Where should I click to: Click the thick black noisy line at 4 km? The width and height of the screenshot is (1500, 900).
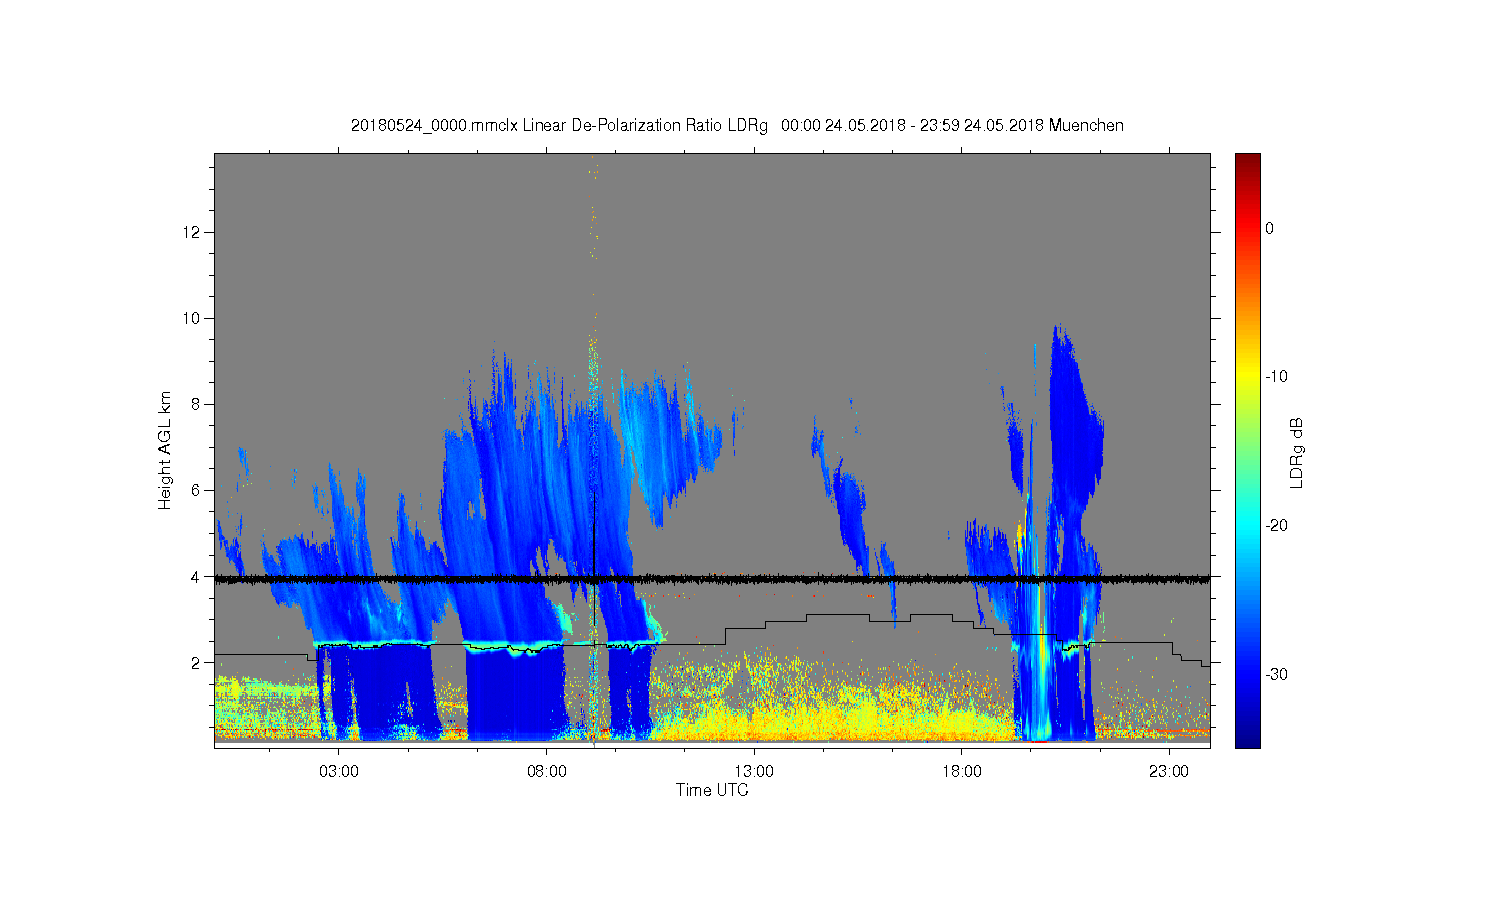pyautogui.click(x=712, y=578)
